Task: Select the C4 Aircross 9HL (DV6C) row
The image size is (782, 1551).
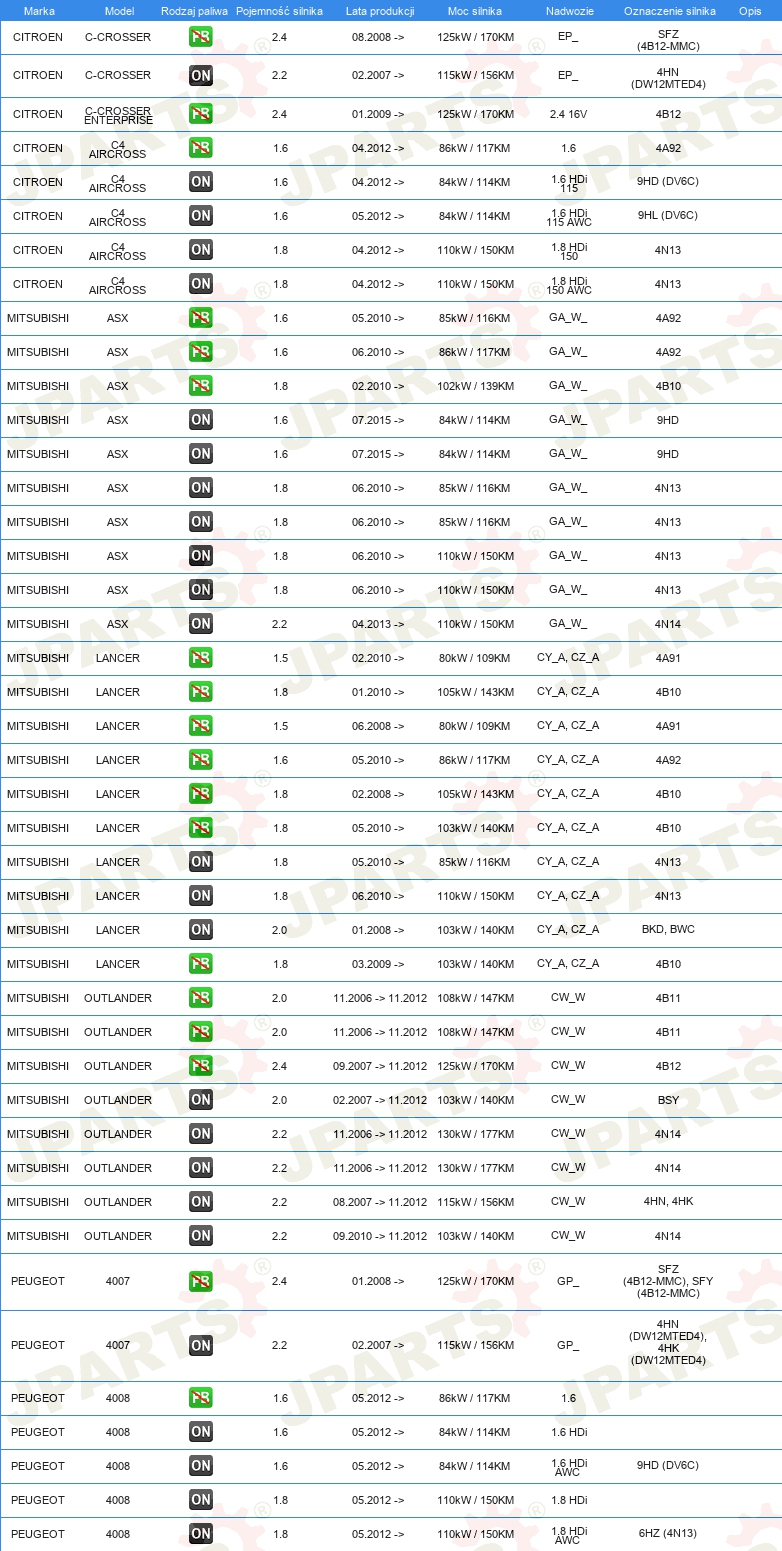Action: click(391, 216)
